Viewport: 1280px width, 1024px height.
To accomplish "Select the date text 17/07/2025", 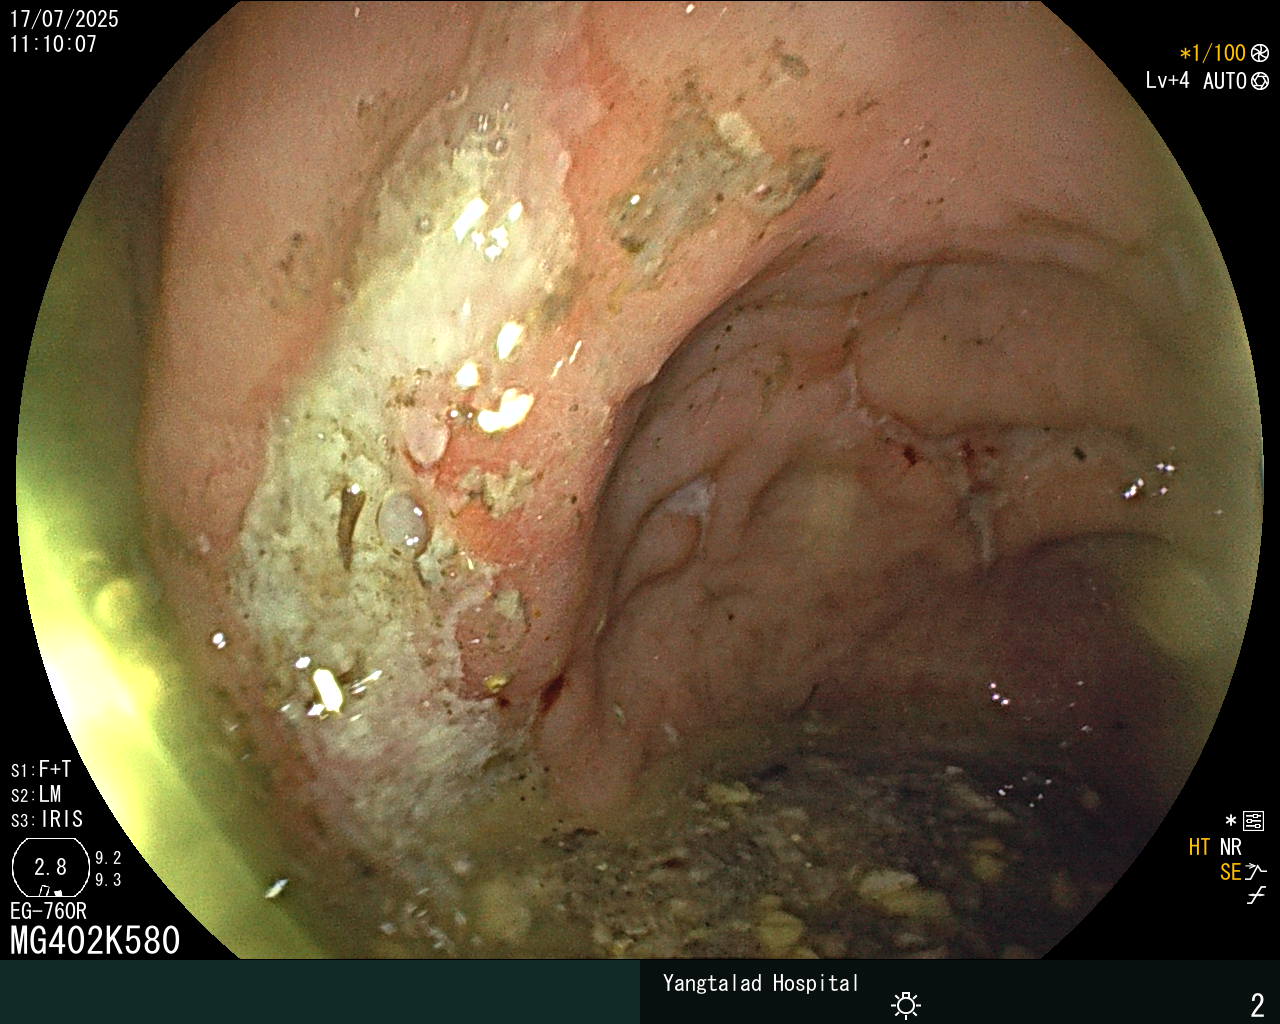I will coord(64,19).
